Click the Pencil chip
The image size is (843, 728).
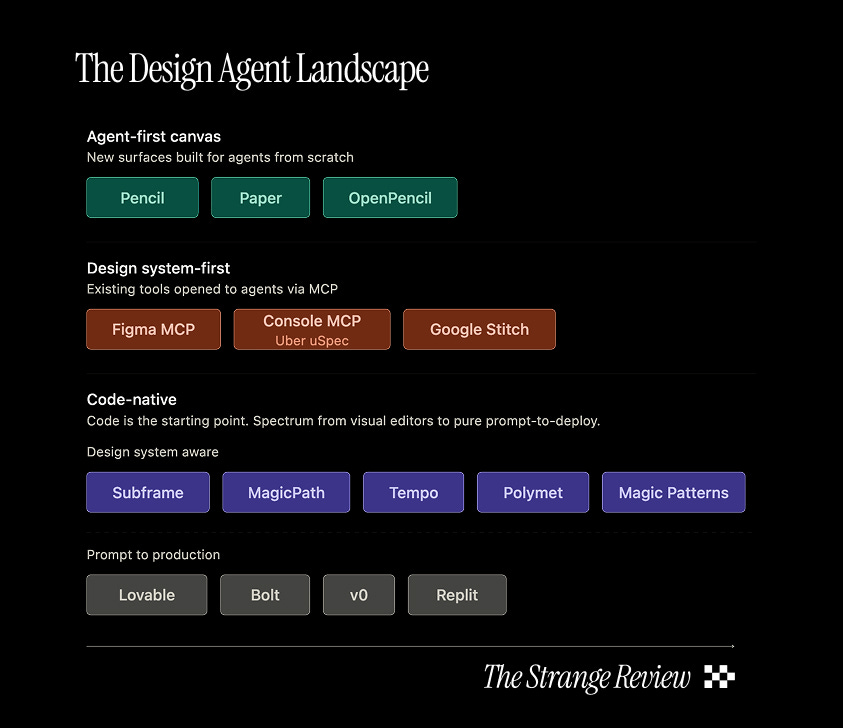142,197
